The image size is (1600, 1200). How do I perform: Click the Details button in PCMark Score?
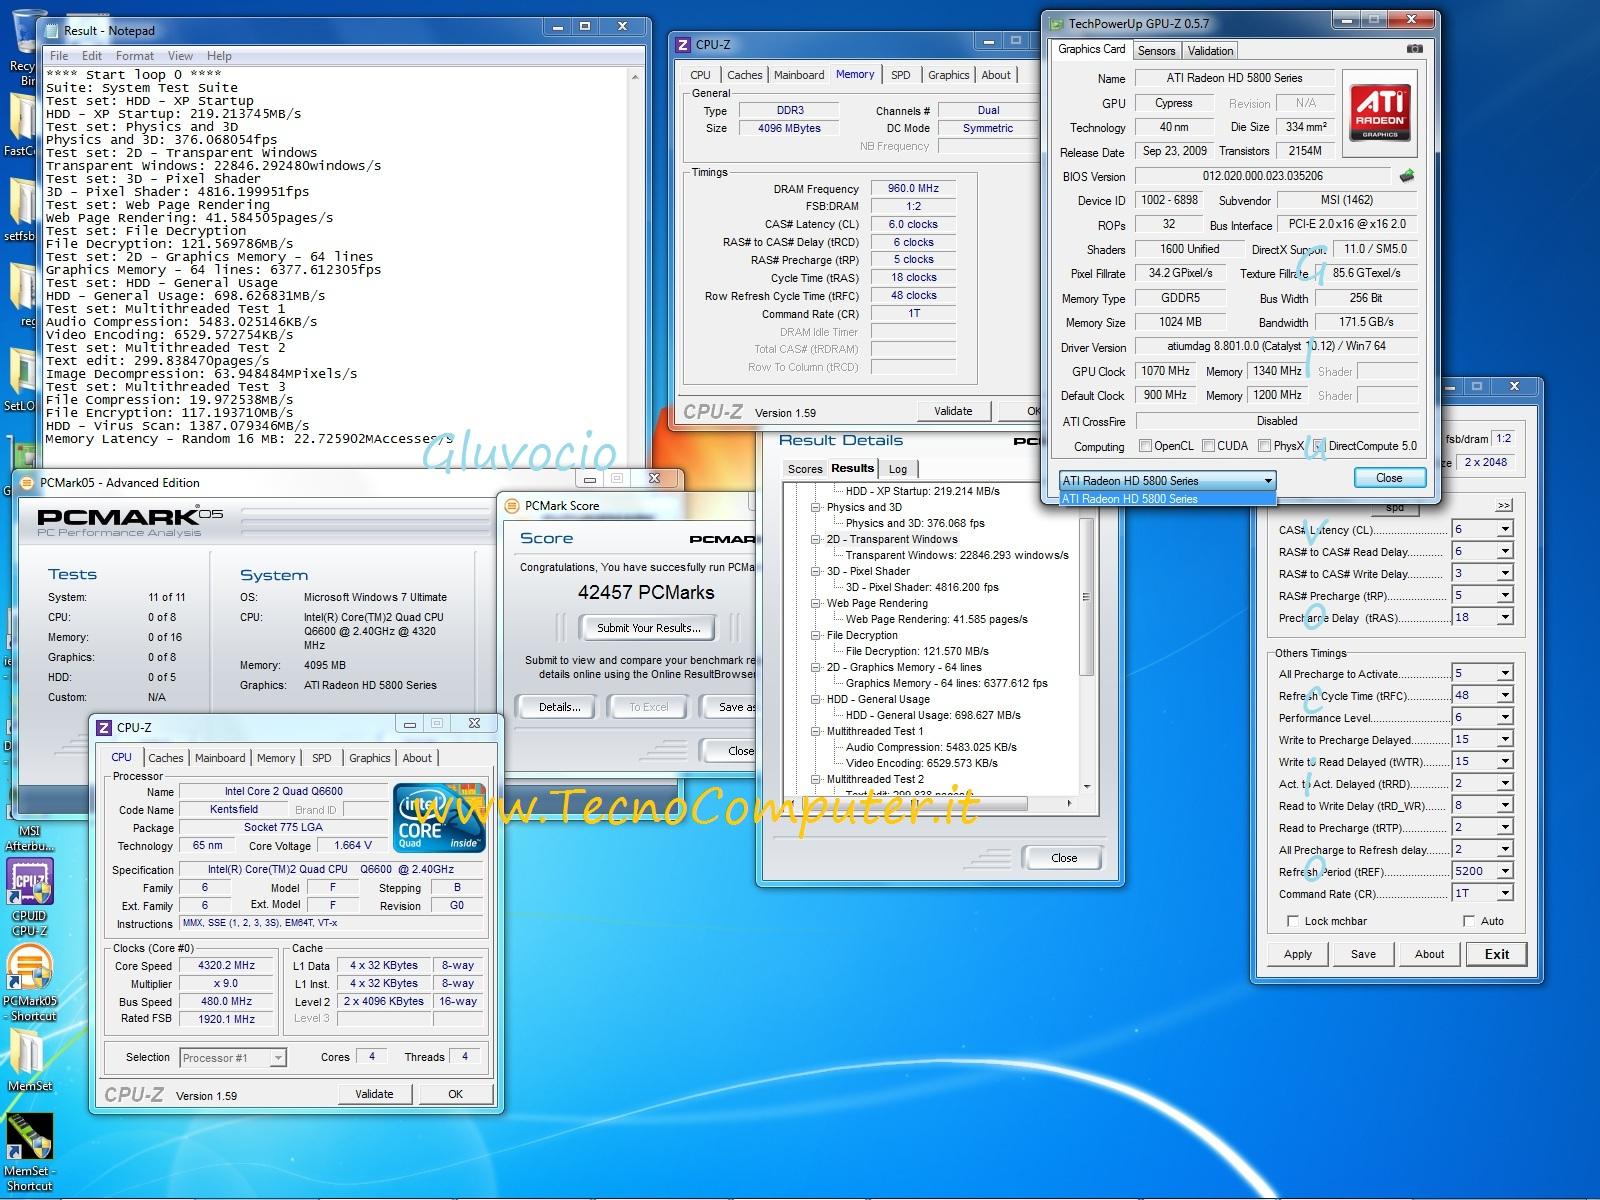coord(559,707)
